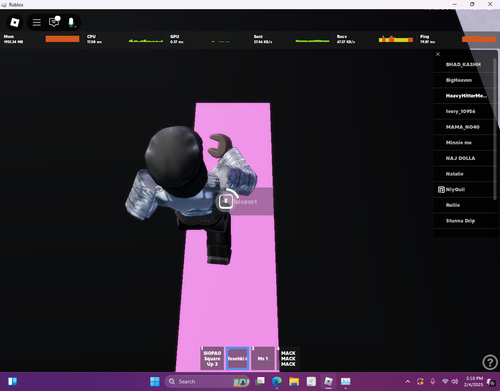
Task: Equip hotbar slot MACK MACK MACK
Action: coord(288,358)
